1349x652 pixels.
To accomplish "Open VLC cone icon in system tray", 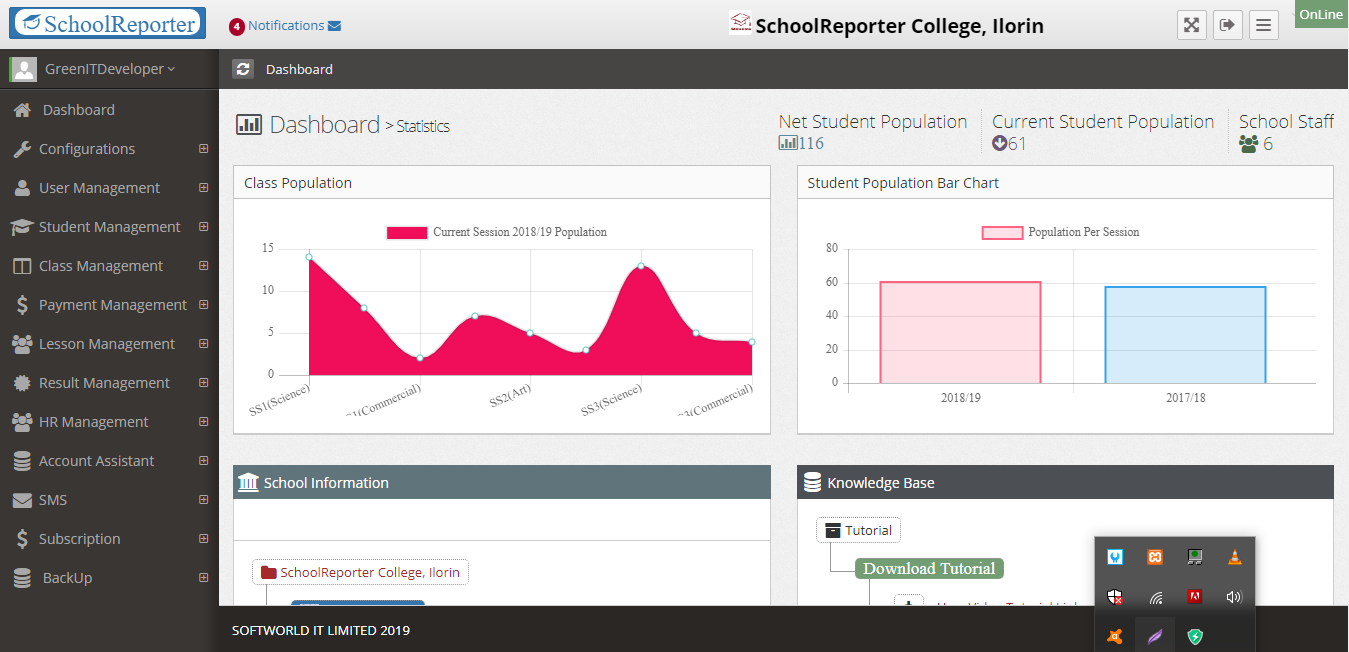I will [1235, 557].
